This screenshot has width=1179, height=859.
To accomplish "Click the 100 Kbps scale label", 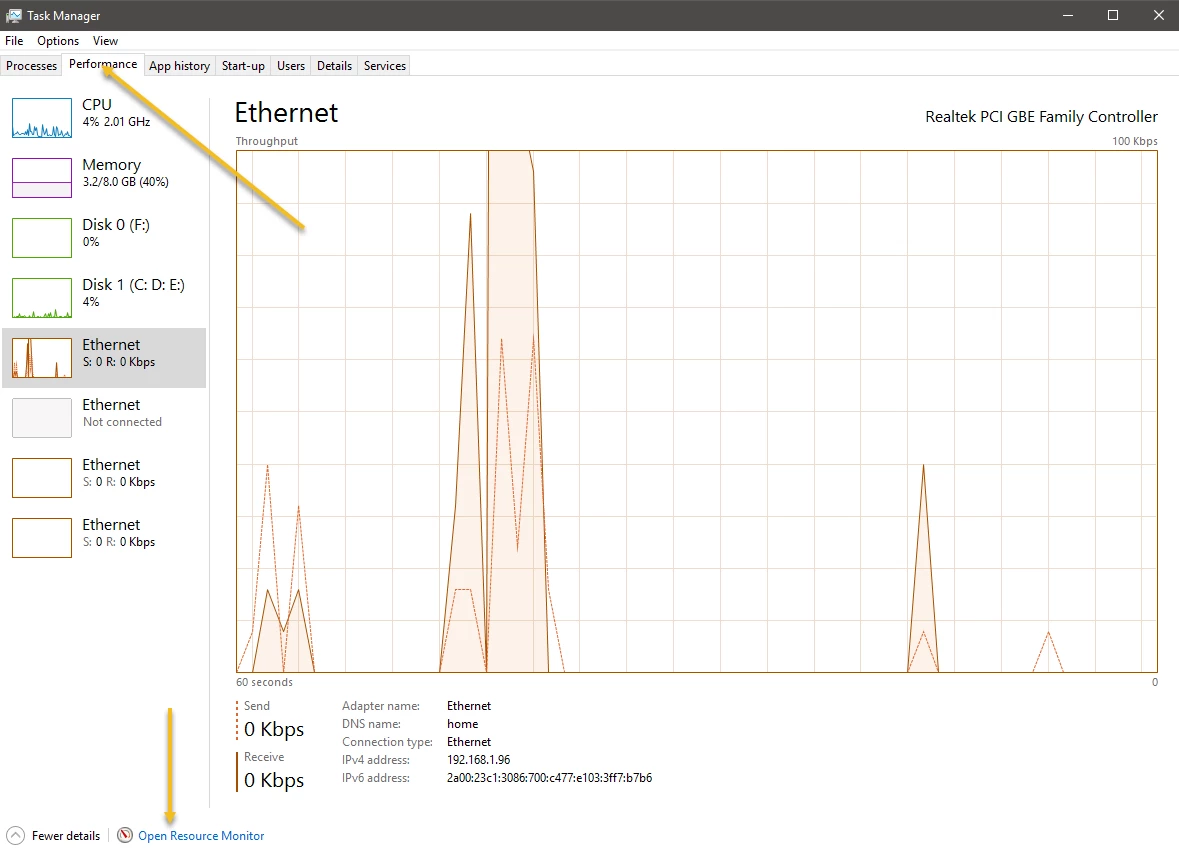I will [1135, 141].
